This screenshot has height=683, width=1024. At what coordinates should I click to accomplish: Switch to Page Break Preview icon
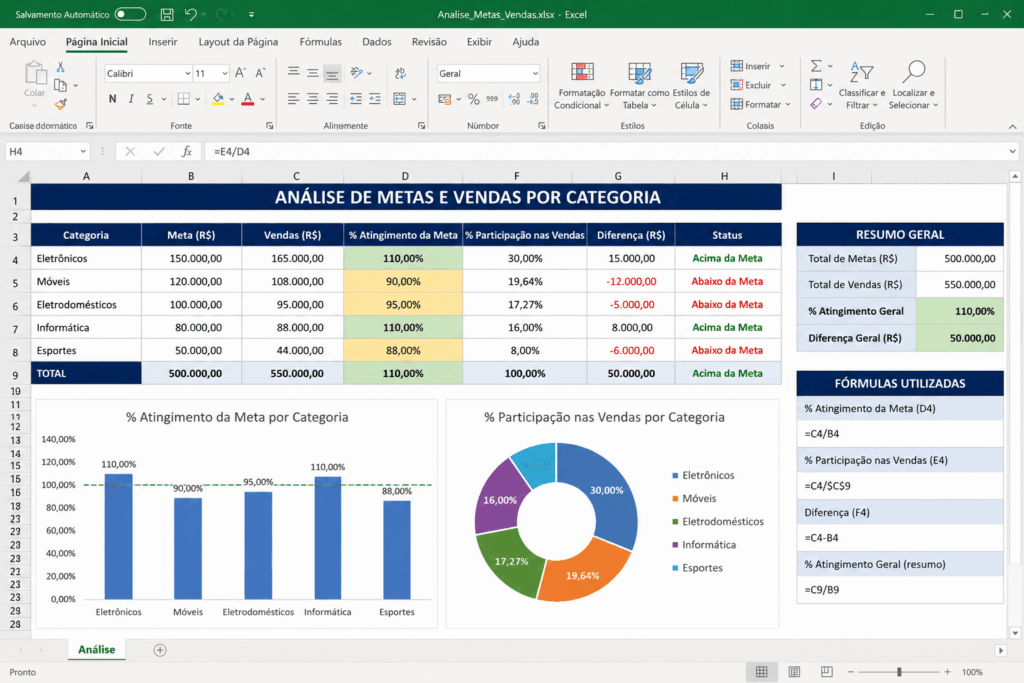pyautogui.click(x=826, y=672)
